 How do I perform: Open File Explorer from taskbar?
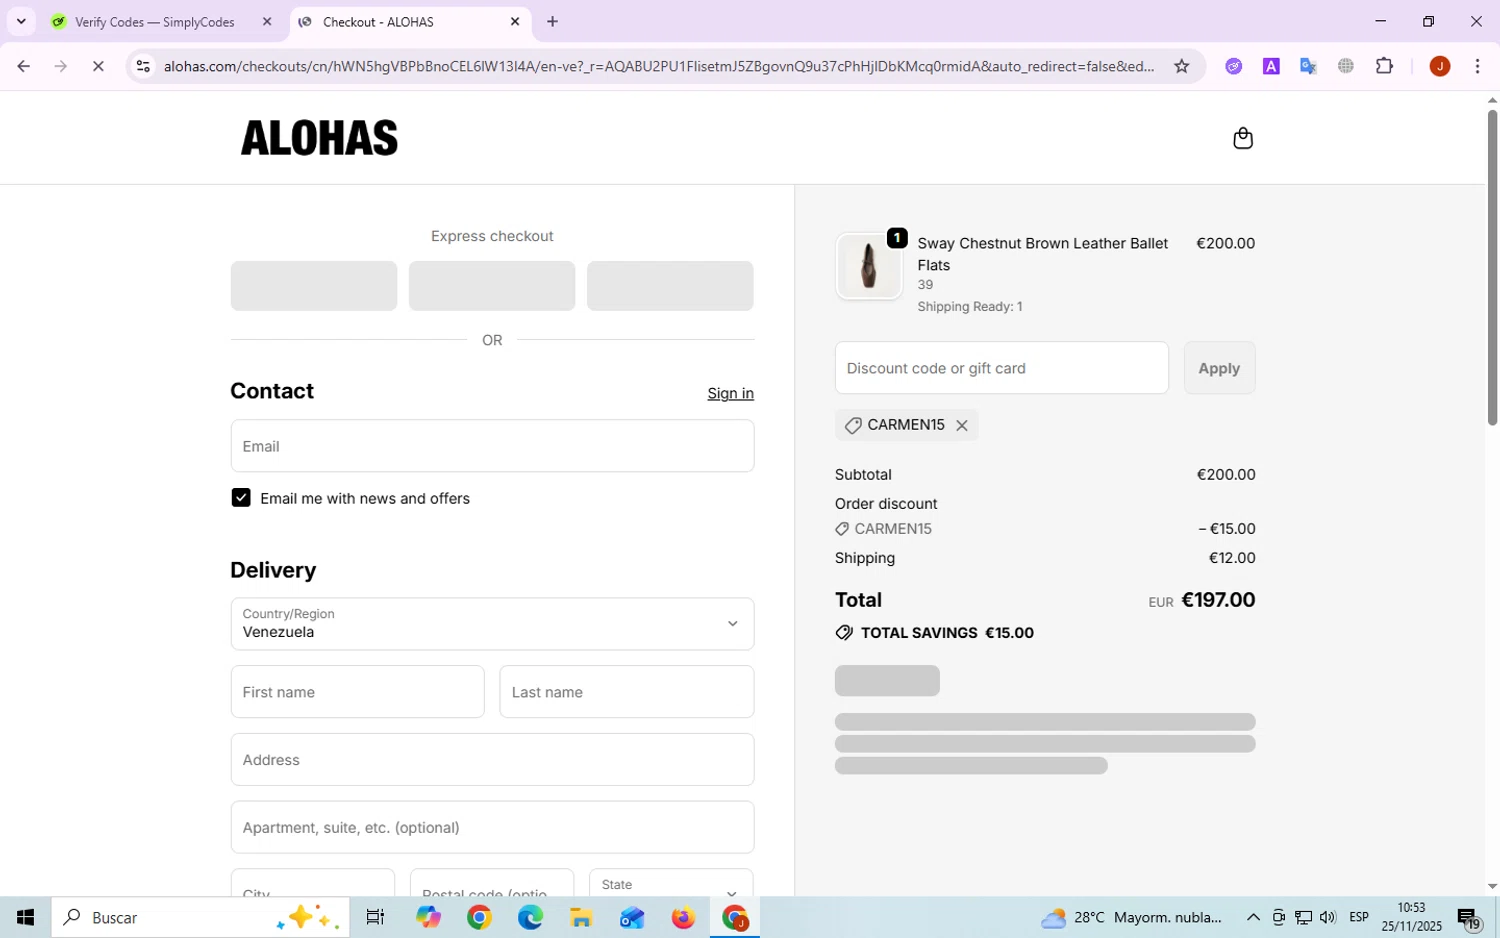(581, 917)
